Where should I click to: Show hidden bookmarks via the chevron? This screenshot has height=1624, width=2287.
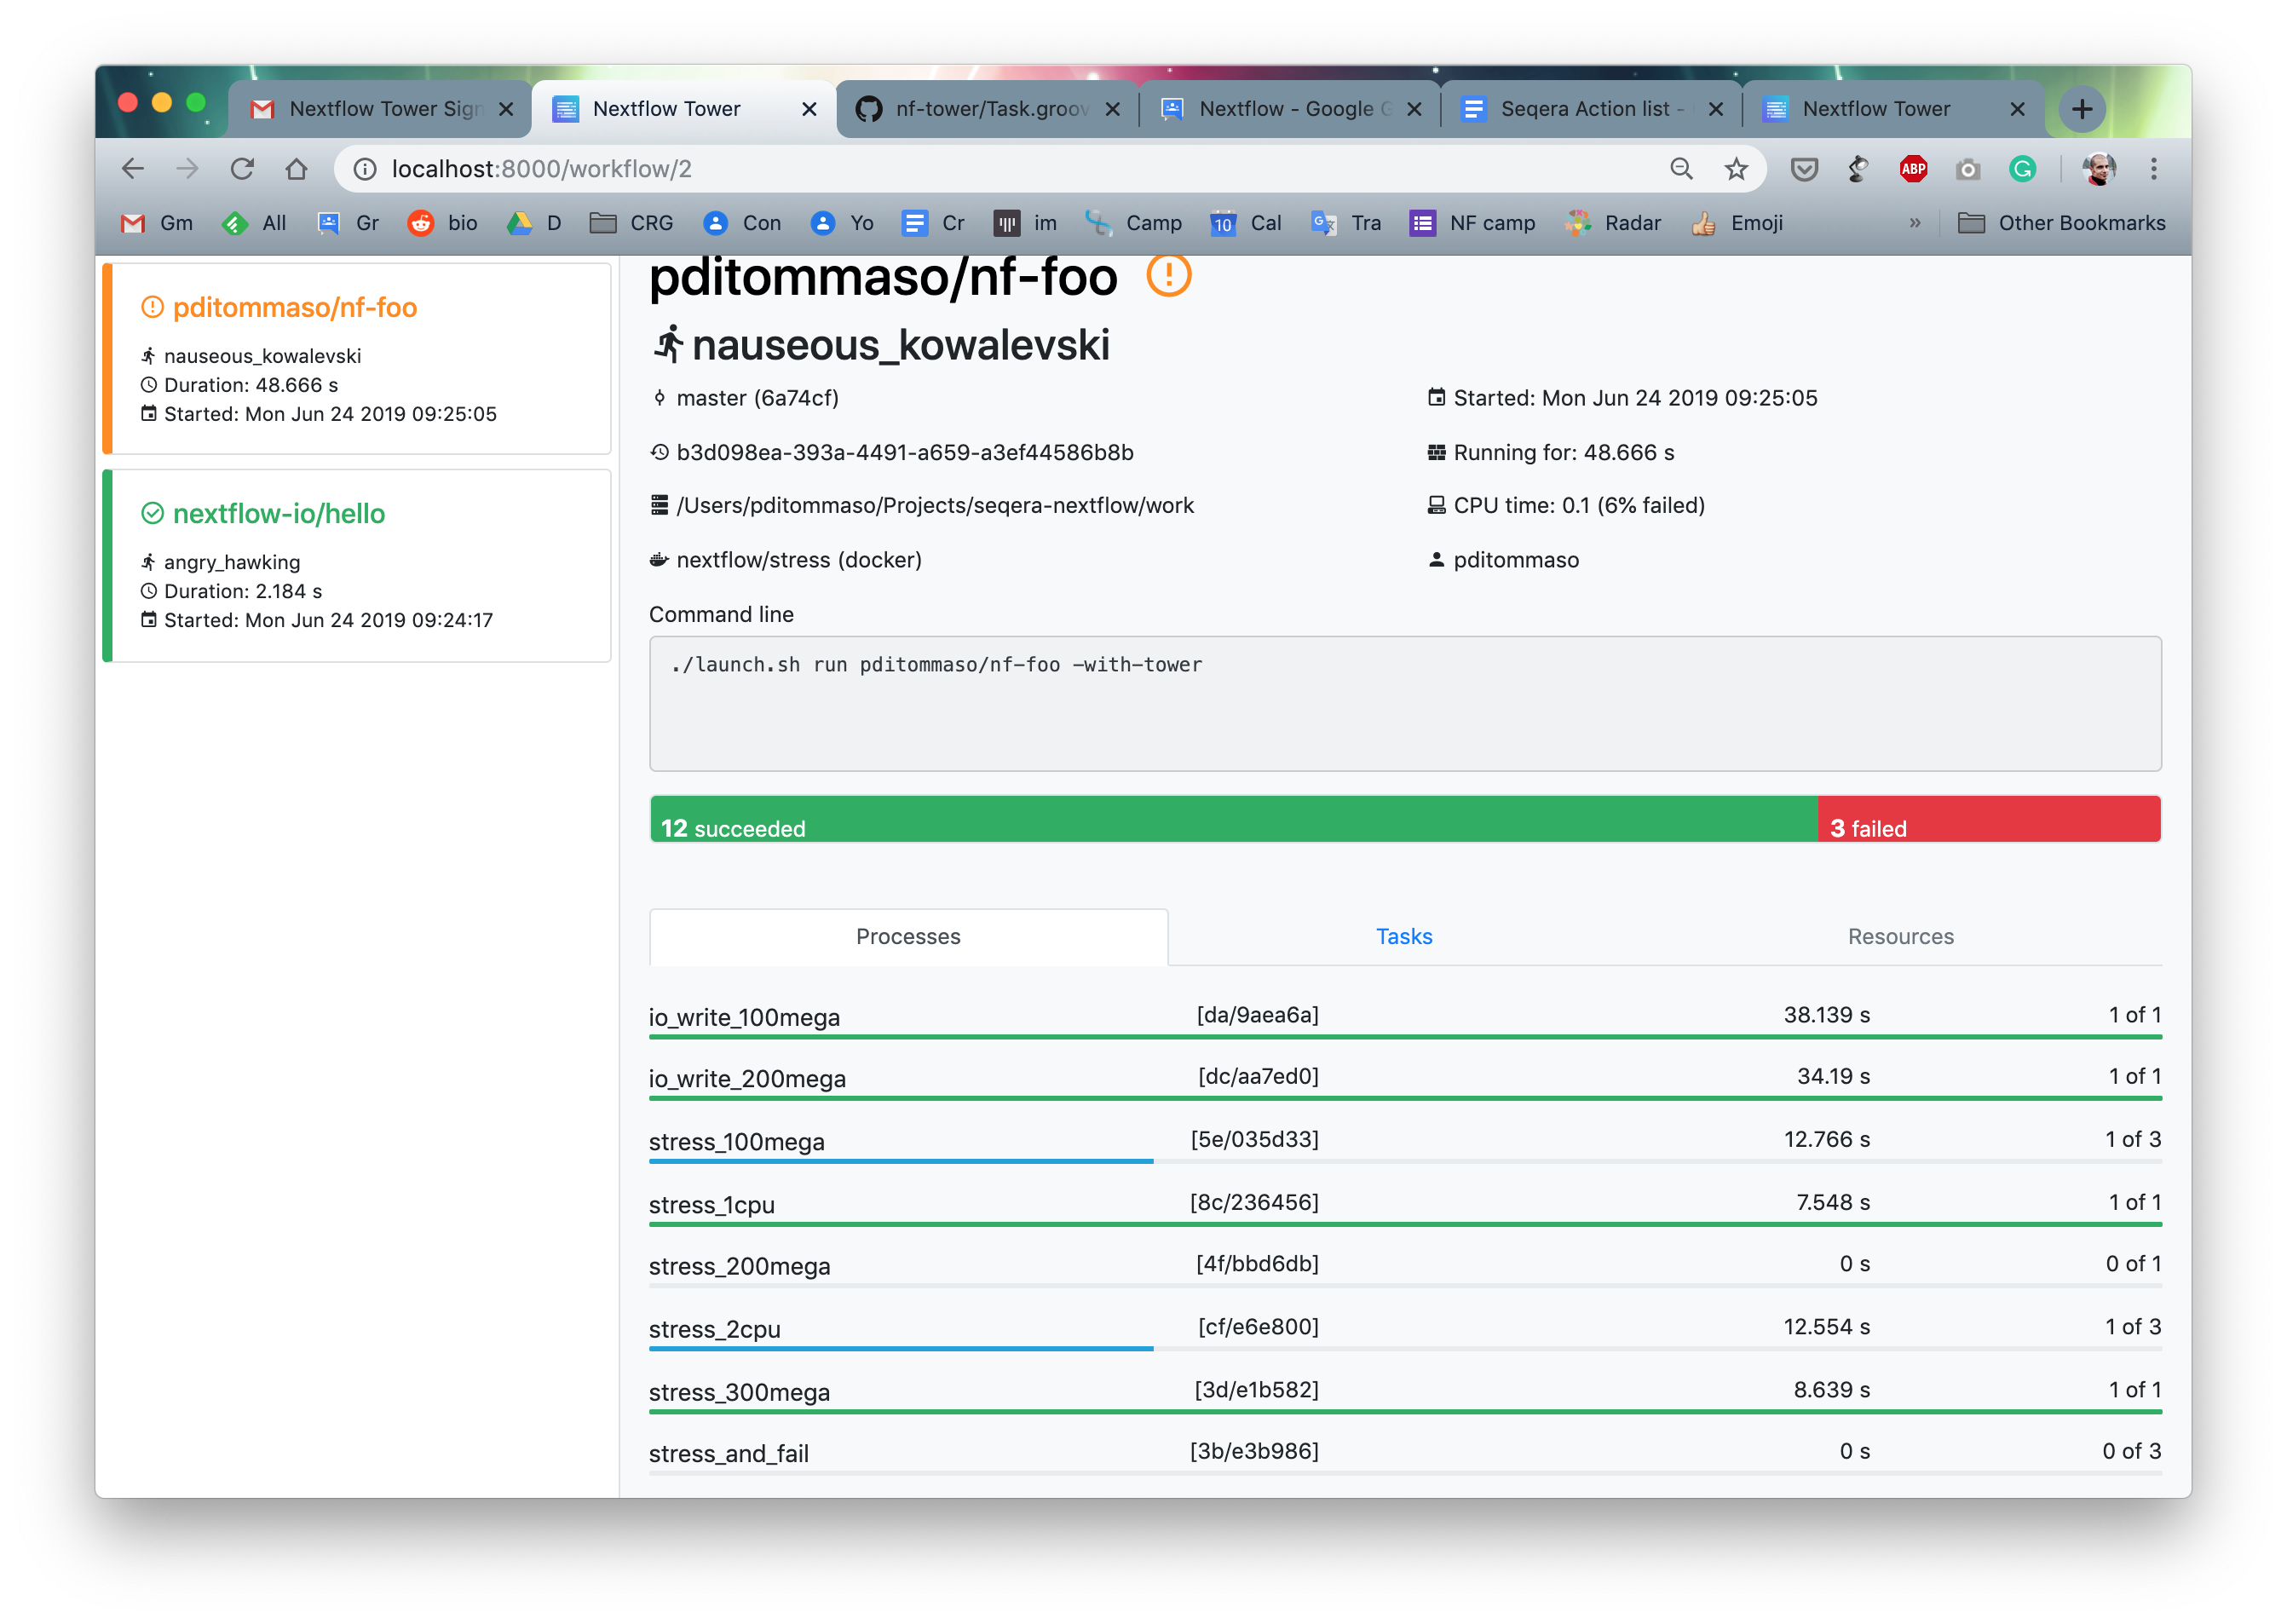(x=1915, y=222)
